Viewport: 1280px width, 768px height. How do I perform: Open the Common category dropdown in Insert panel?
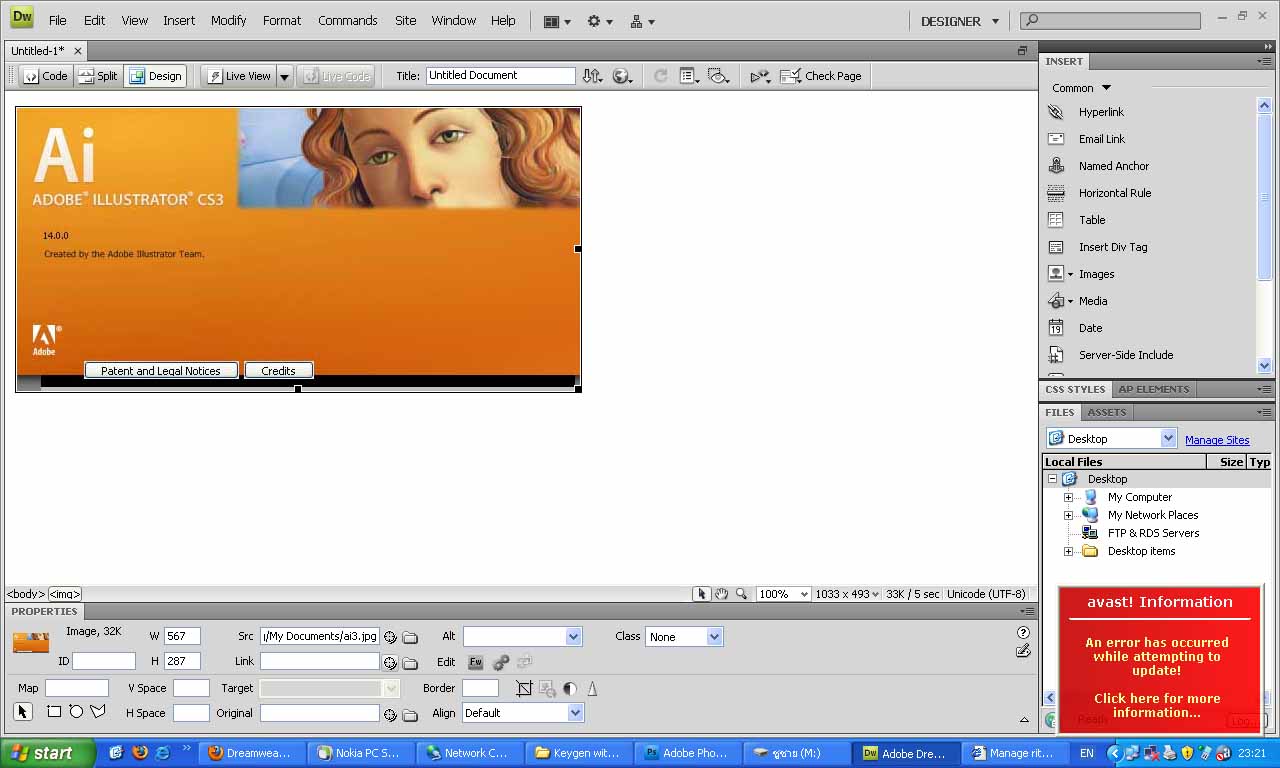point(1081,88)
